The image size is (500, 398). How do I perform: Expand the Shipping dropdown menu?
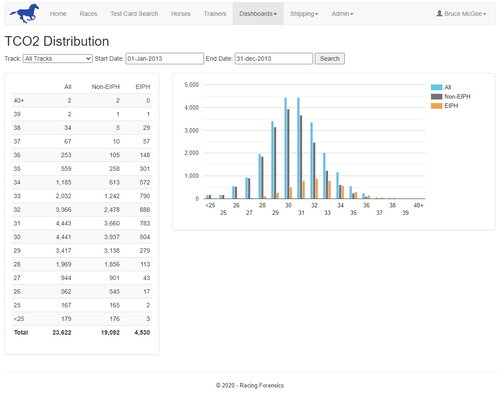coord(304,14)
